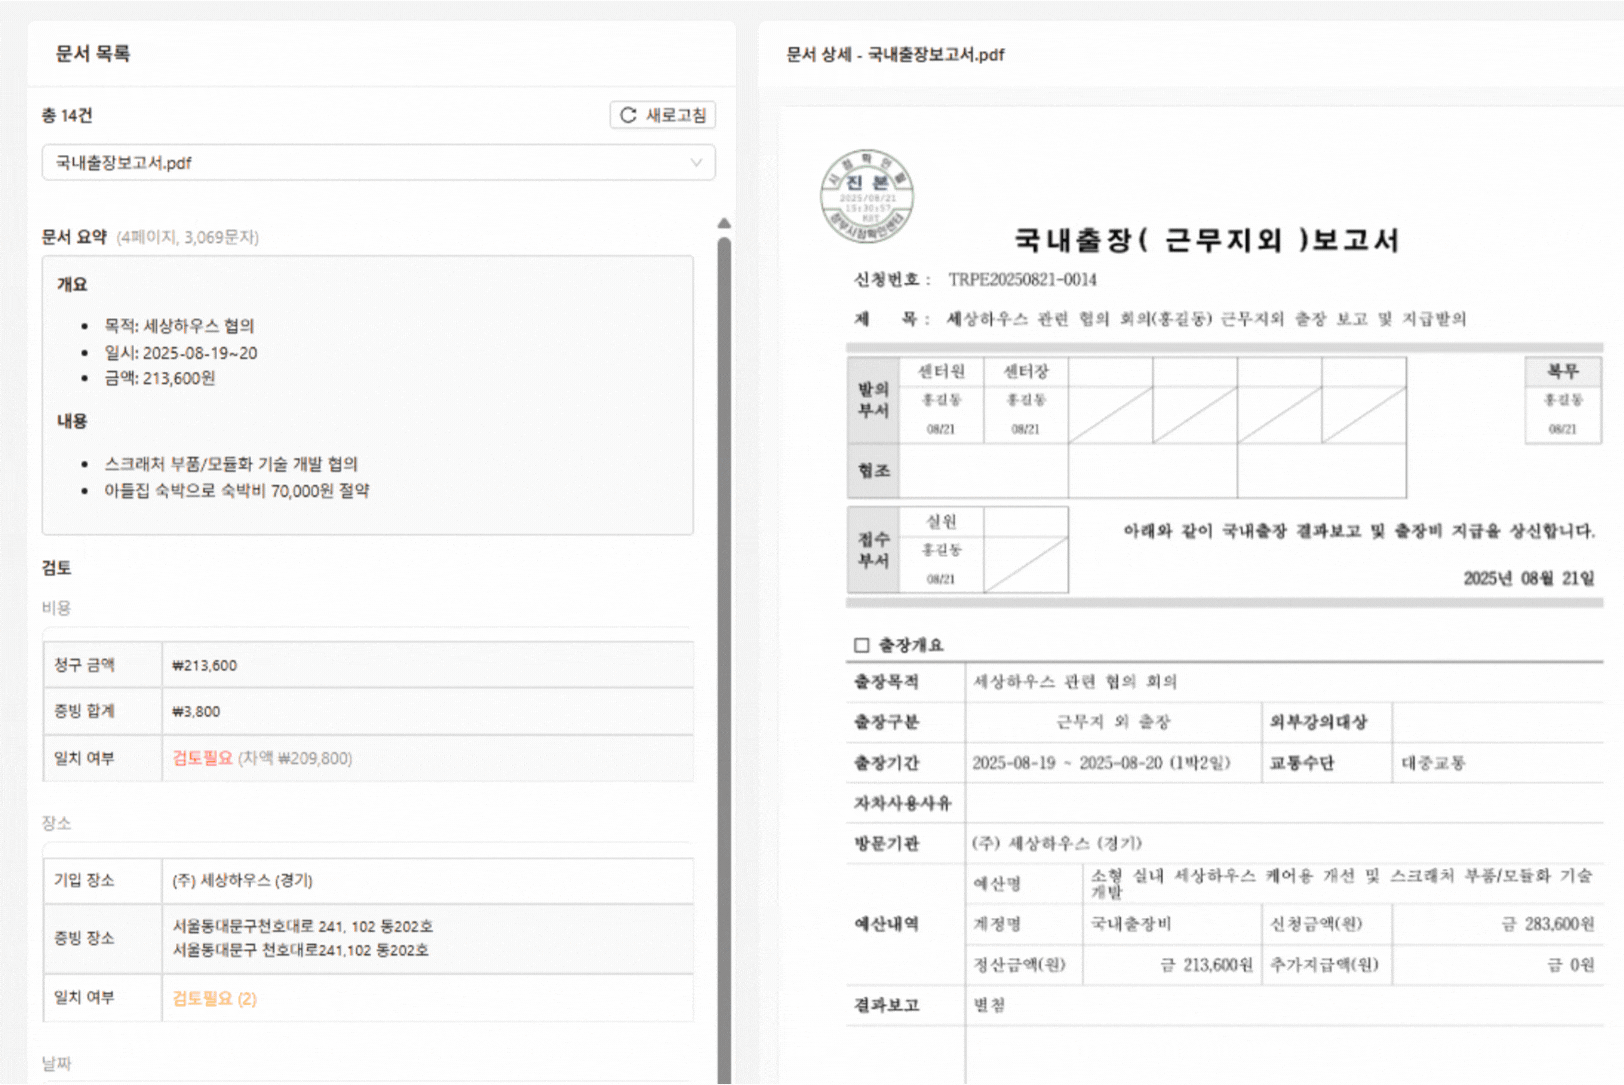Click the 총 14건 count label

[x=67, y=115]
